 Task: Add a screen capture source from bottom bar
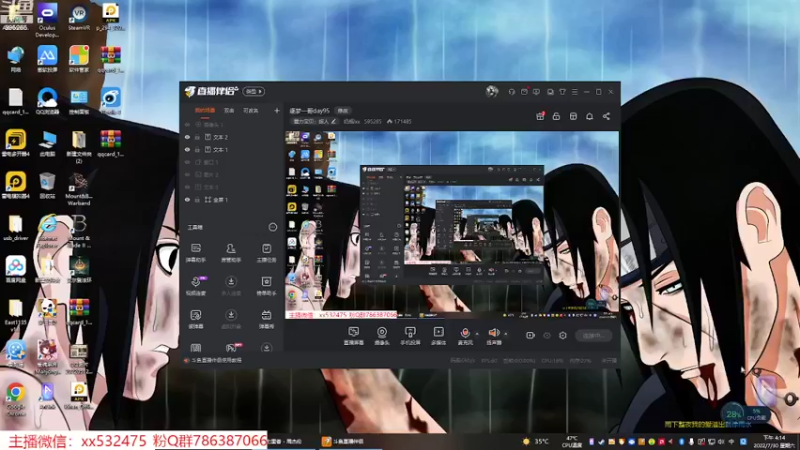(354, 336)
